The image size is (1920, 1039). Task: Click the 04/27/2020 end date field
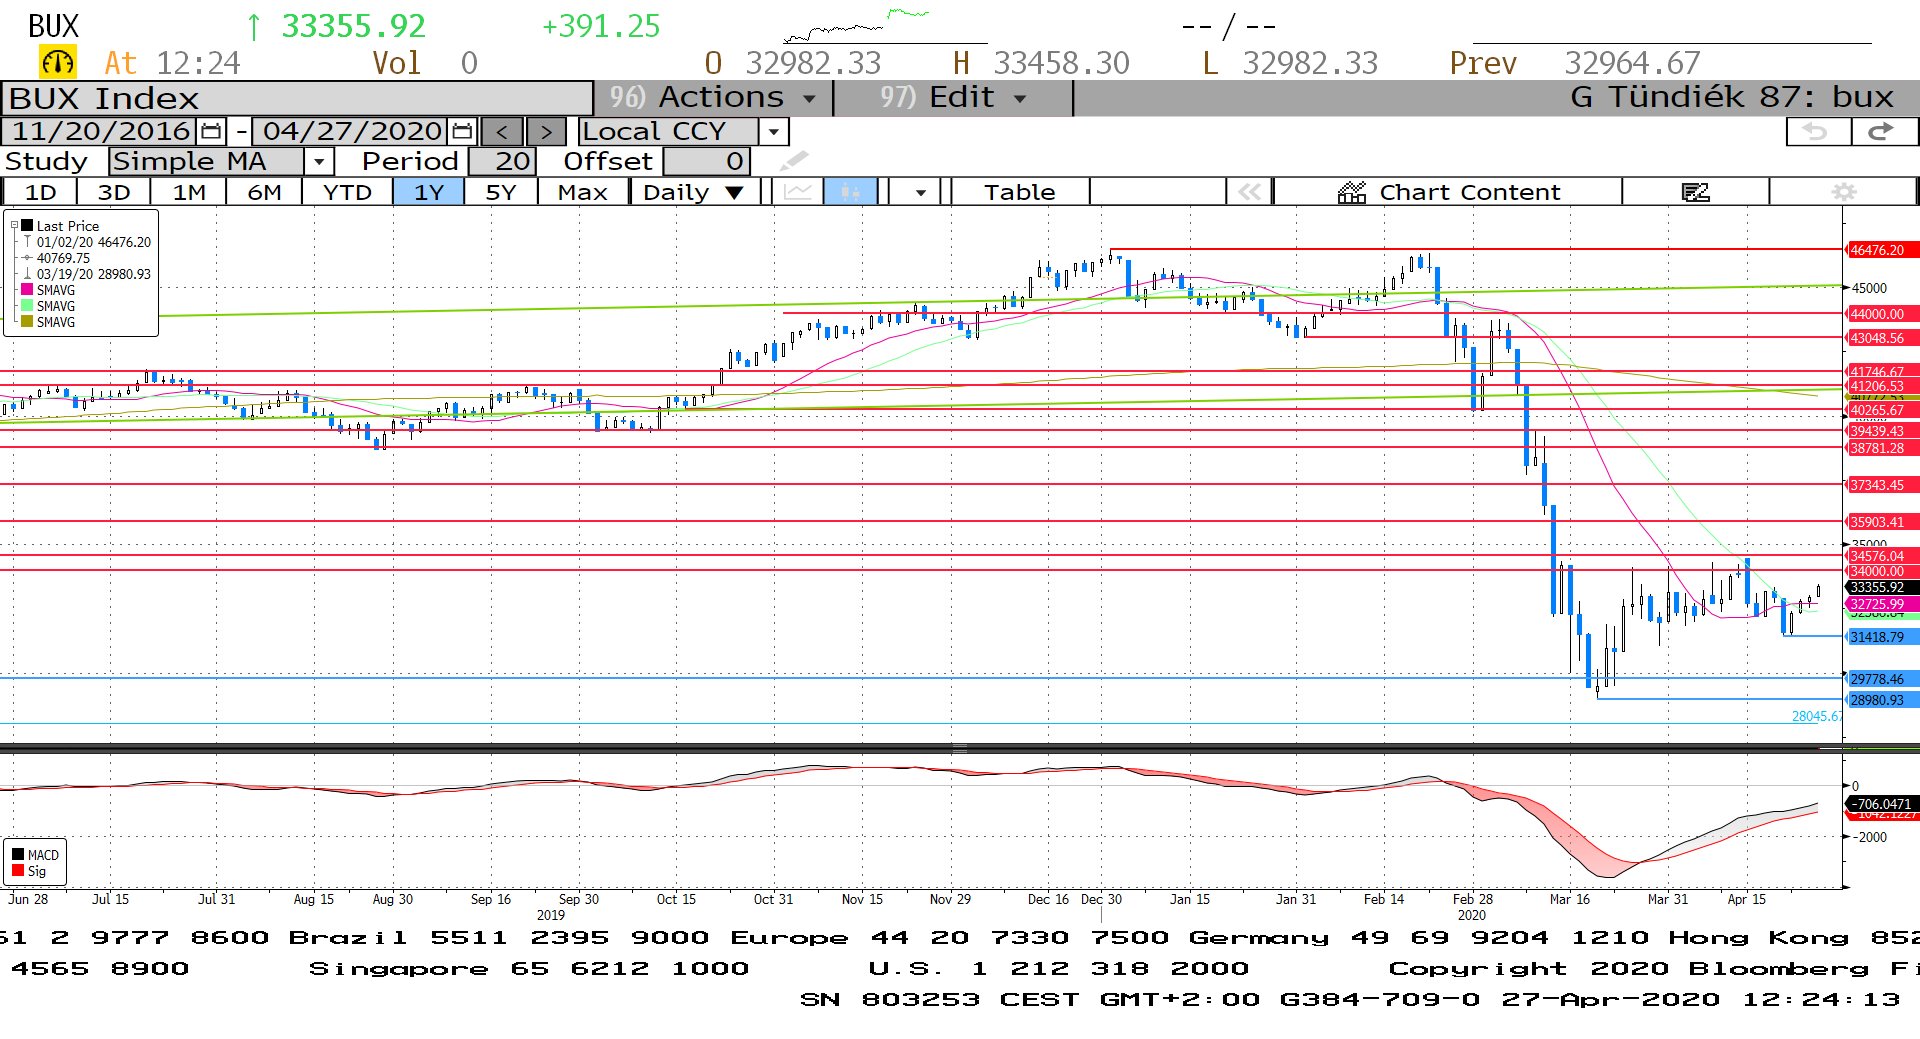(x=352, y=132)
